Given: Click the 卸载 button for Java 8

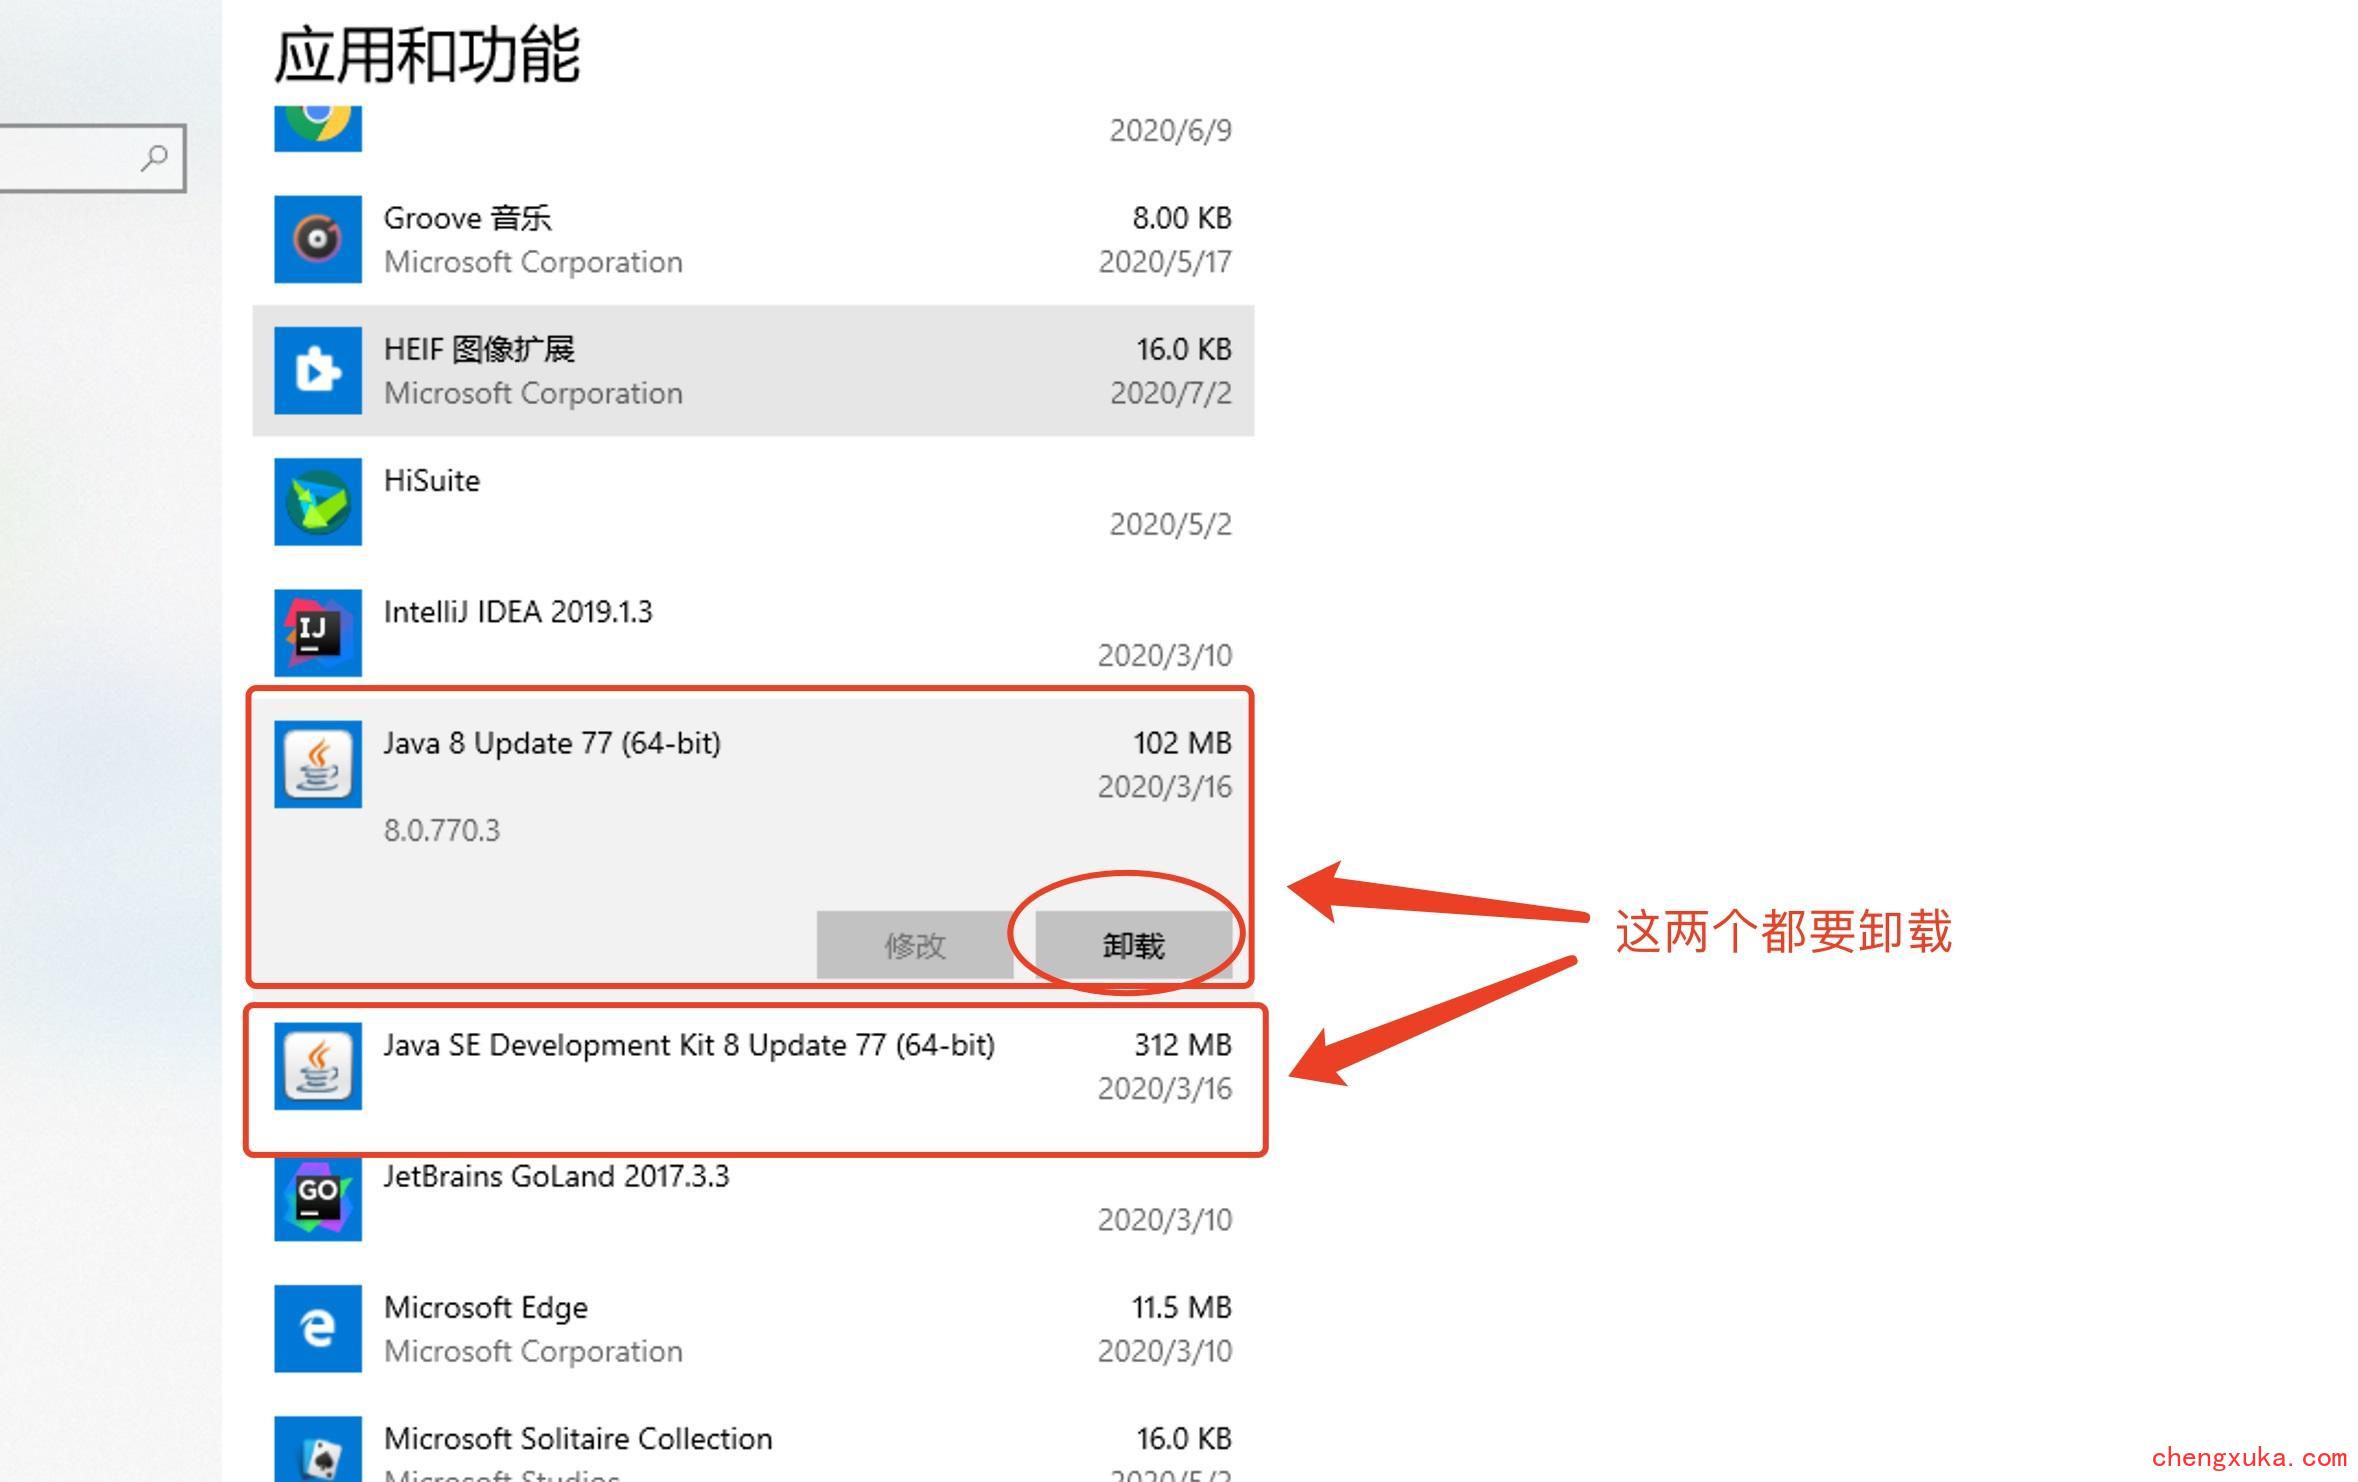Looking at the screenshot, I should click(1133, 945).
